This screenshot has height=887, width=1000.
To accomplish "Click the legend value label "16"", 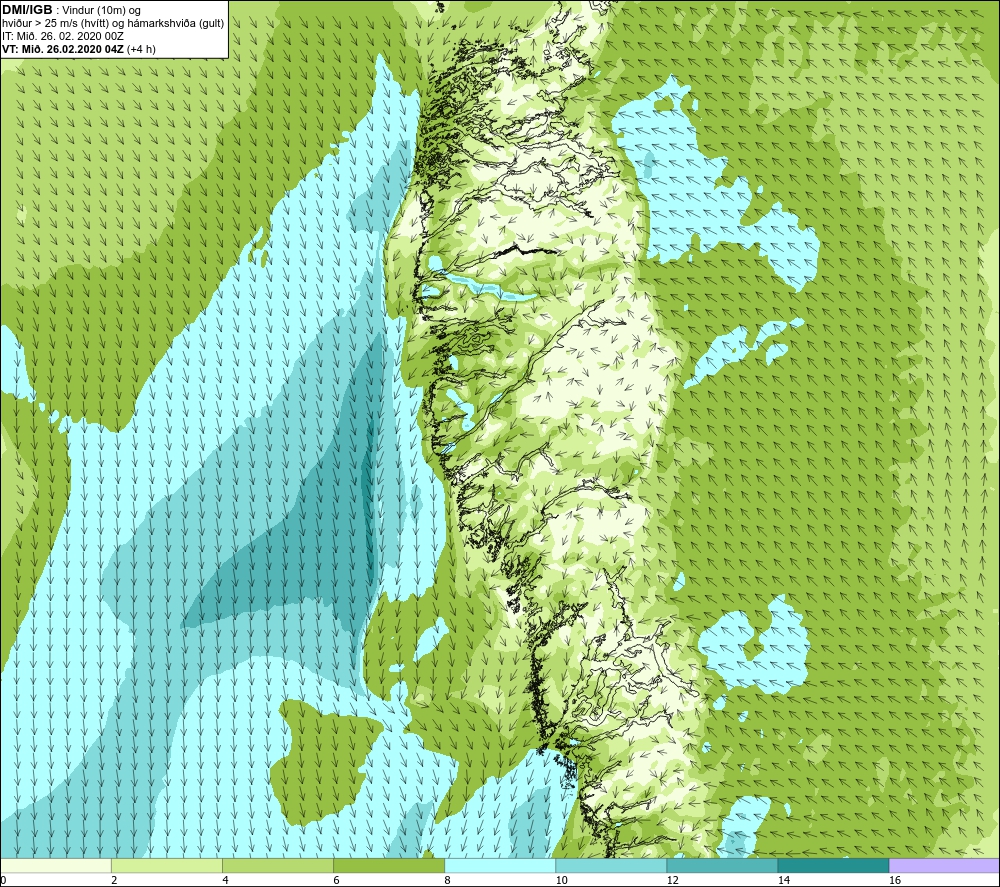I will 895,880.
